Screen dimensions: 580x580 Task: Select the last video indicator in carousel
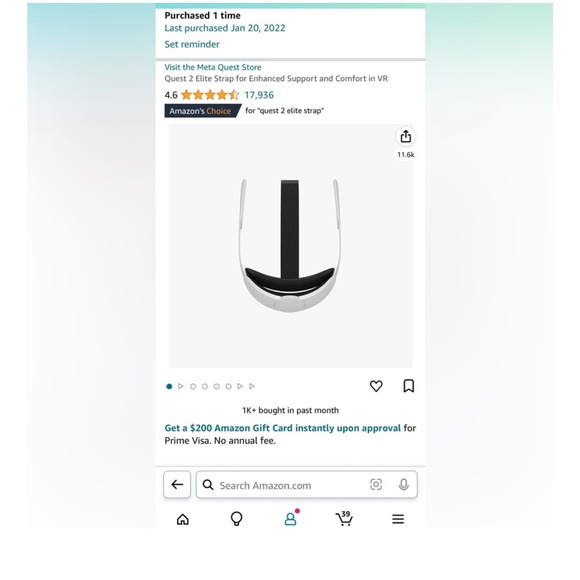[252, 386]
